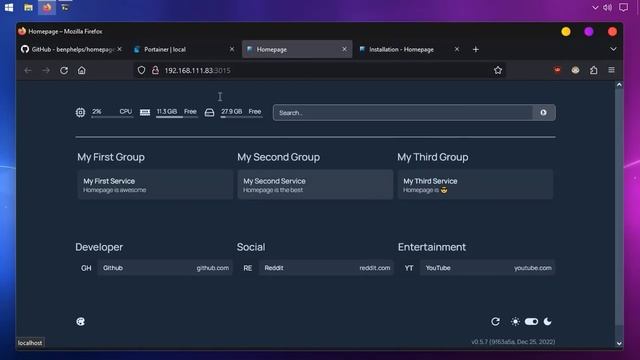Click the volume speaker tray icon
This screenshot has width=640, height=360.
(x=607, y=7)
